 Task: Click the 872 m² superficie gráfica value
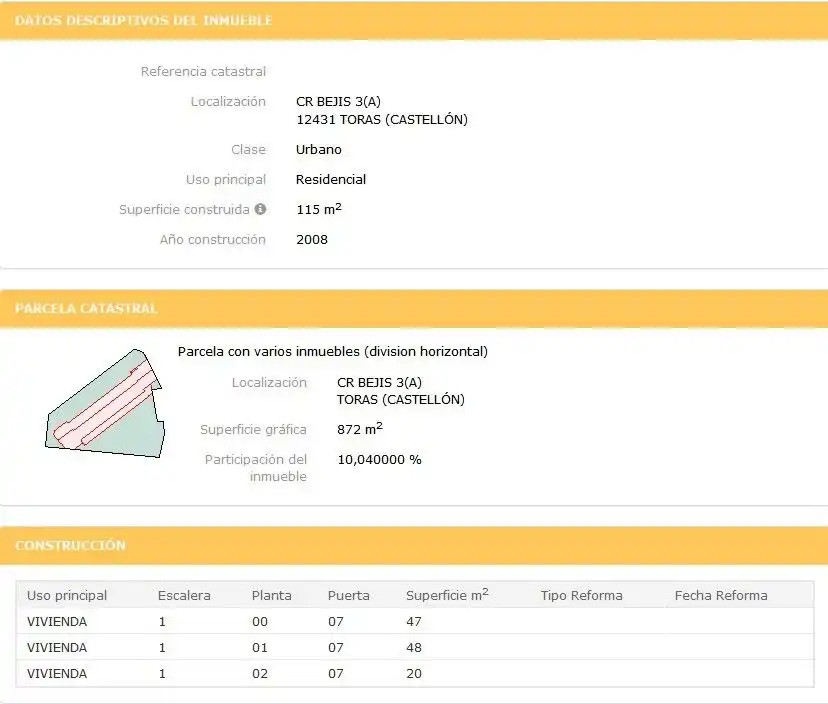(x=360, y=428)
